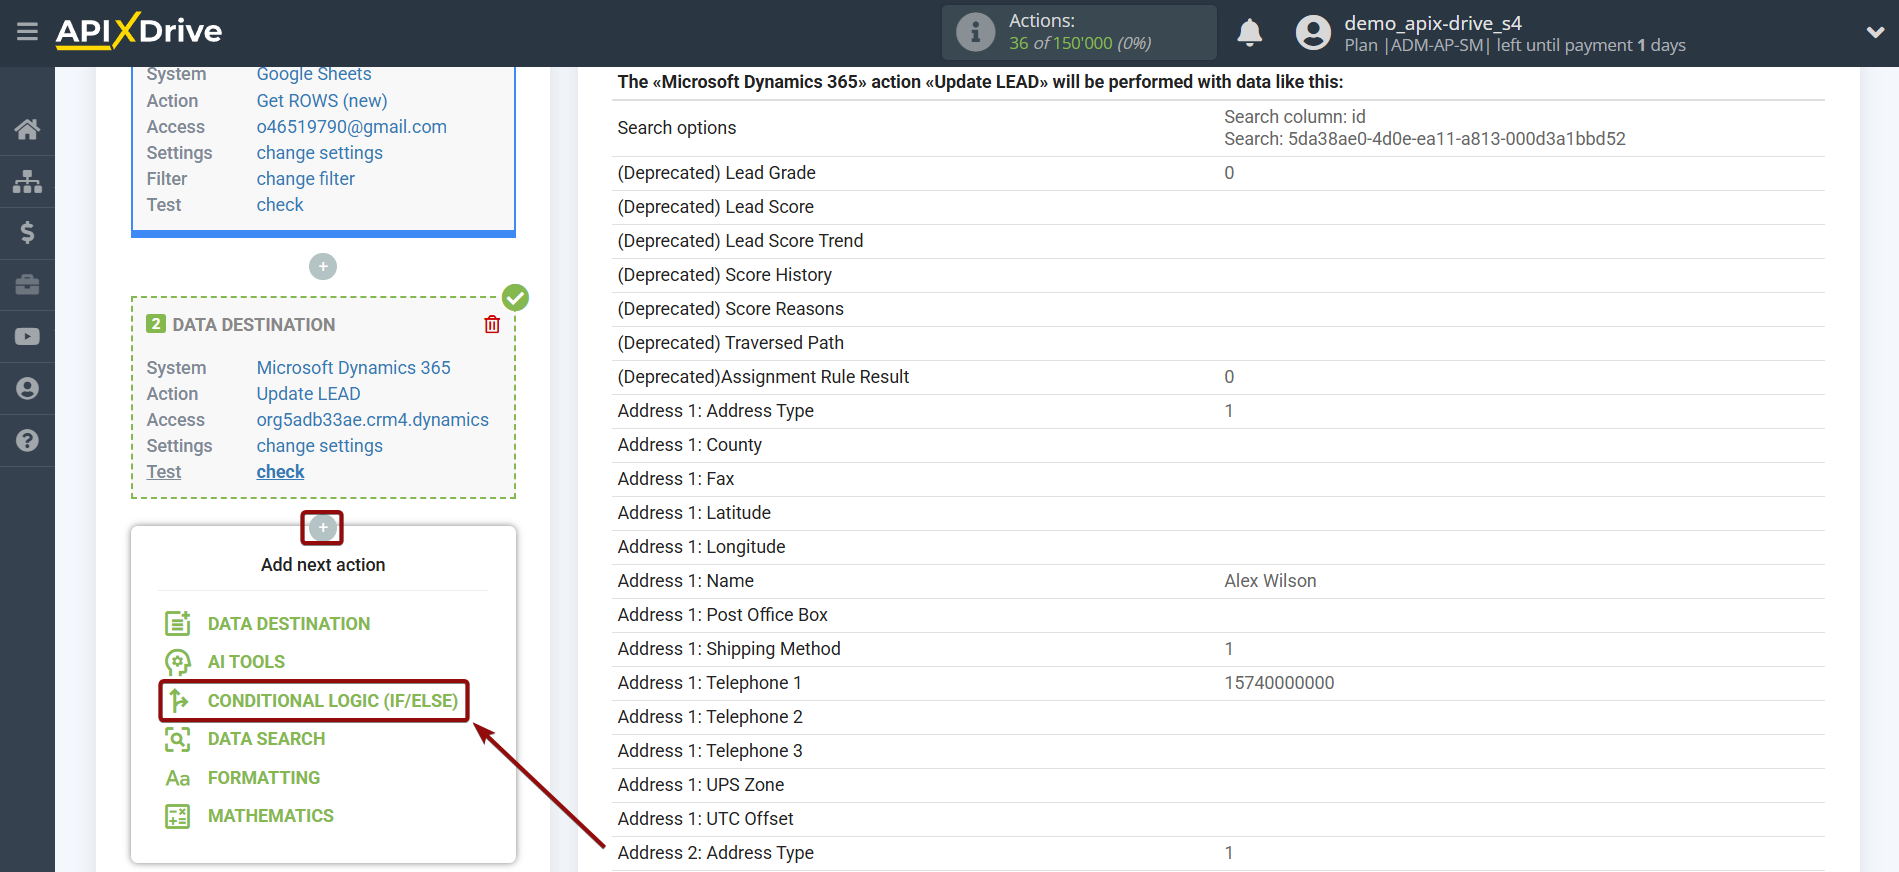The height and width of the screenshot is (872, 1899).
Task: Click change settings in Google Sheets block
Action: pos(320,153)
